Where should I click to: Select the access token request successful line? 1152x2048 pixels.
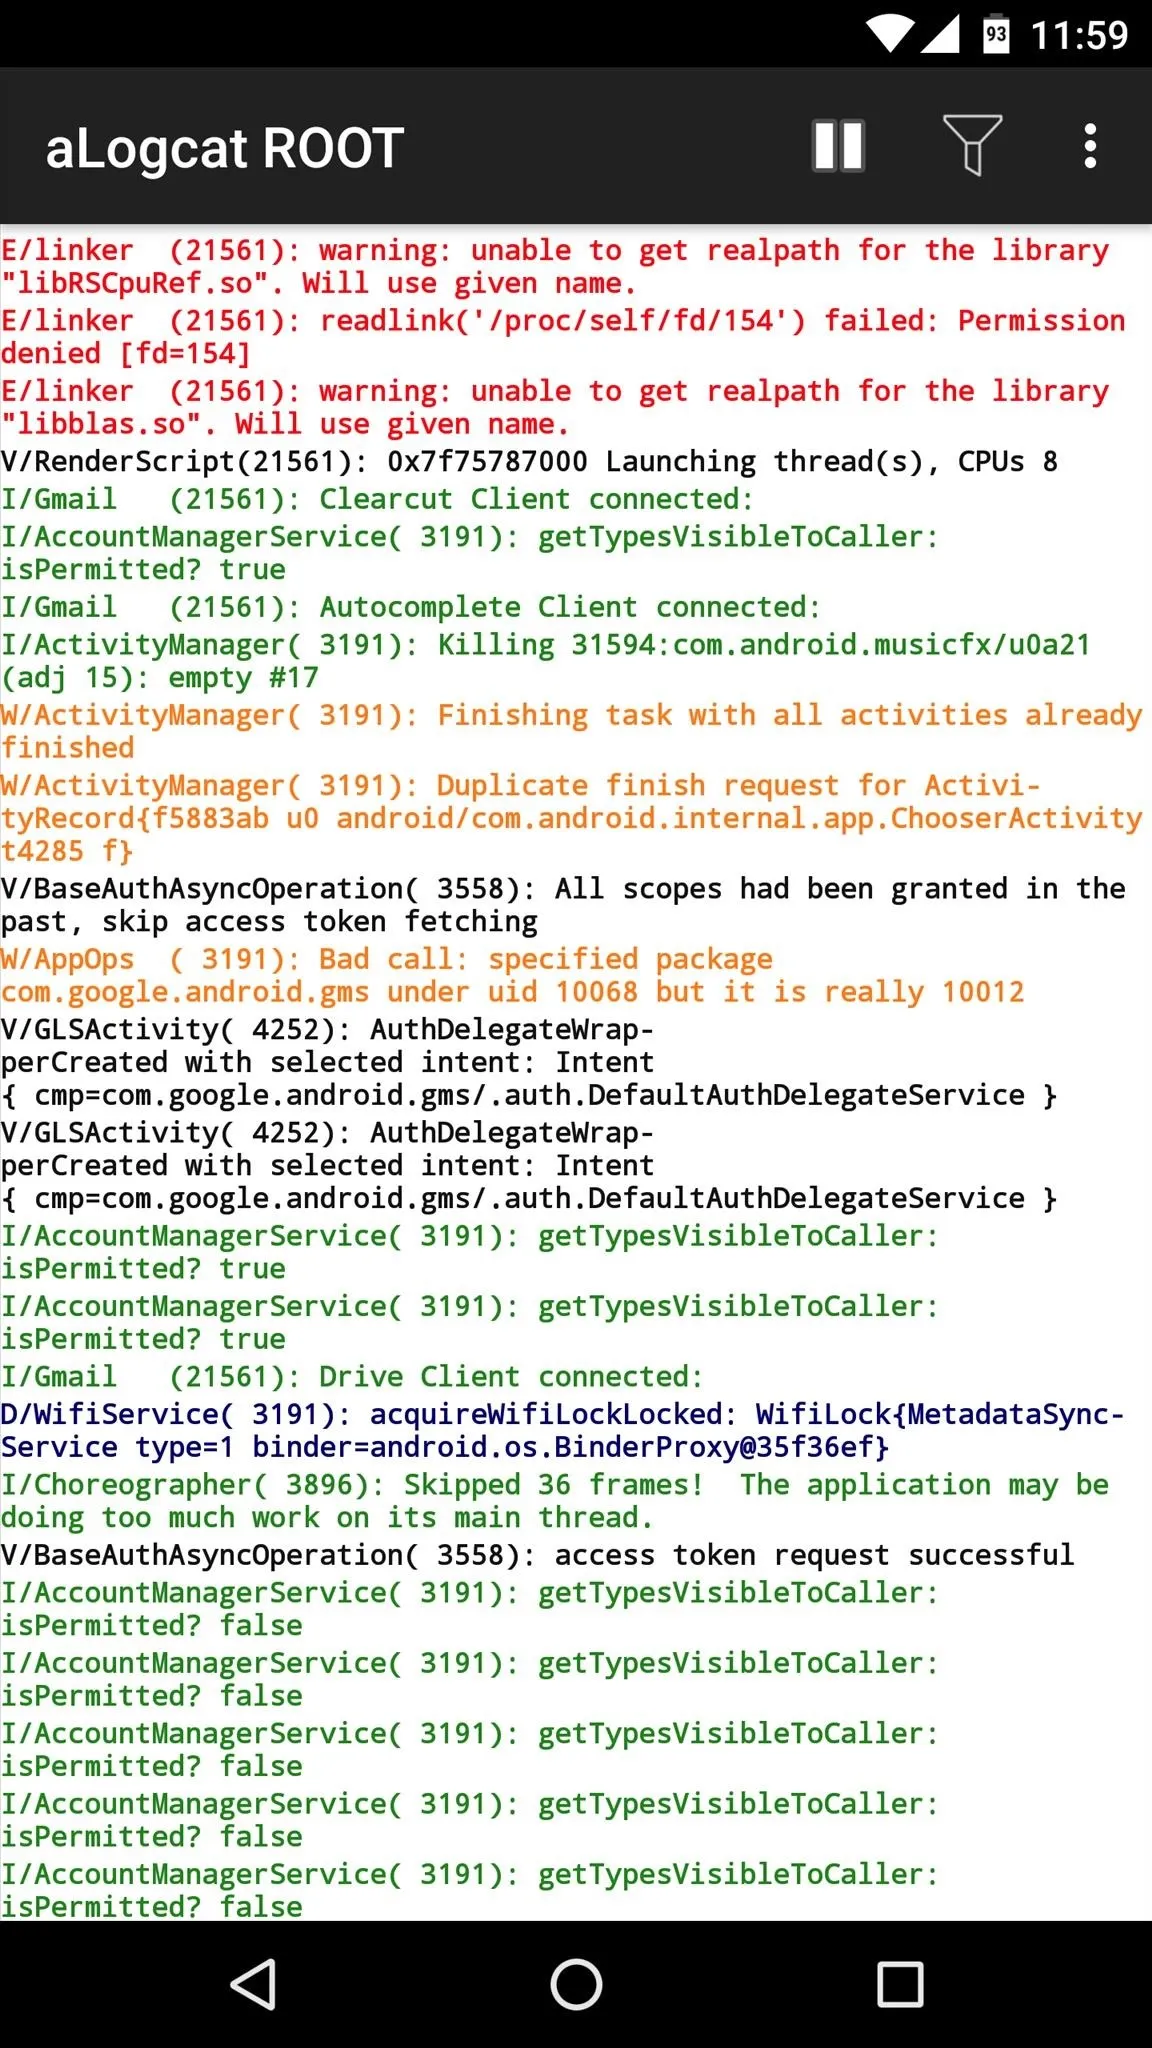[537, 1555]
